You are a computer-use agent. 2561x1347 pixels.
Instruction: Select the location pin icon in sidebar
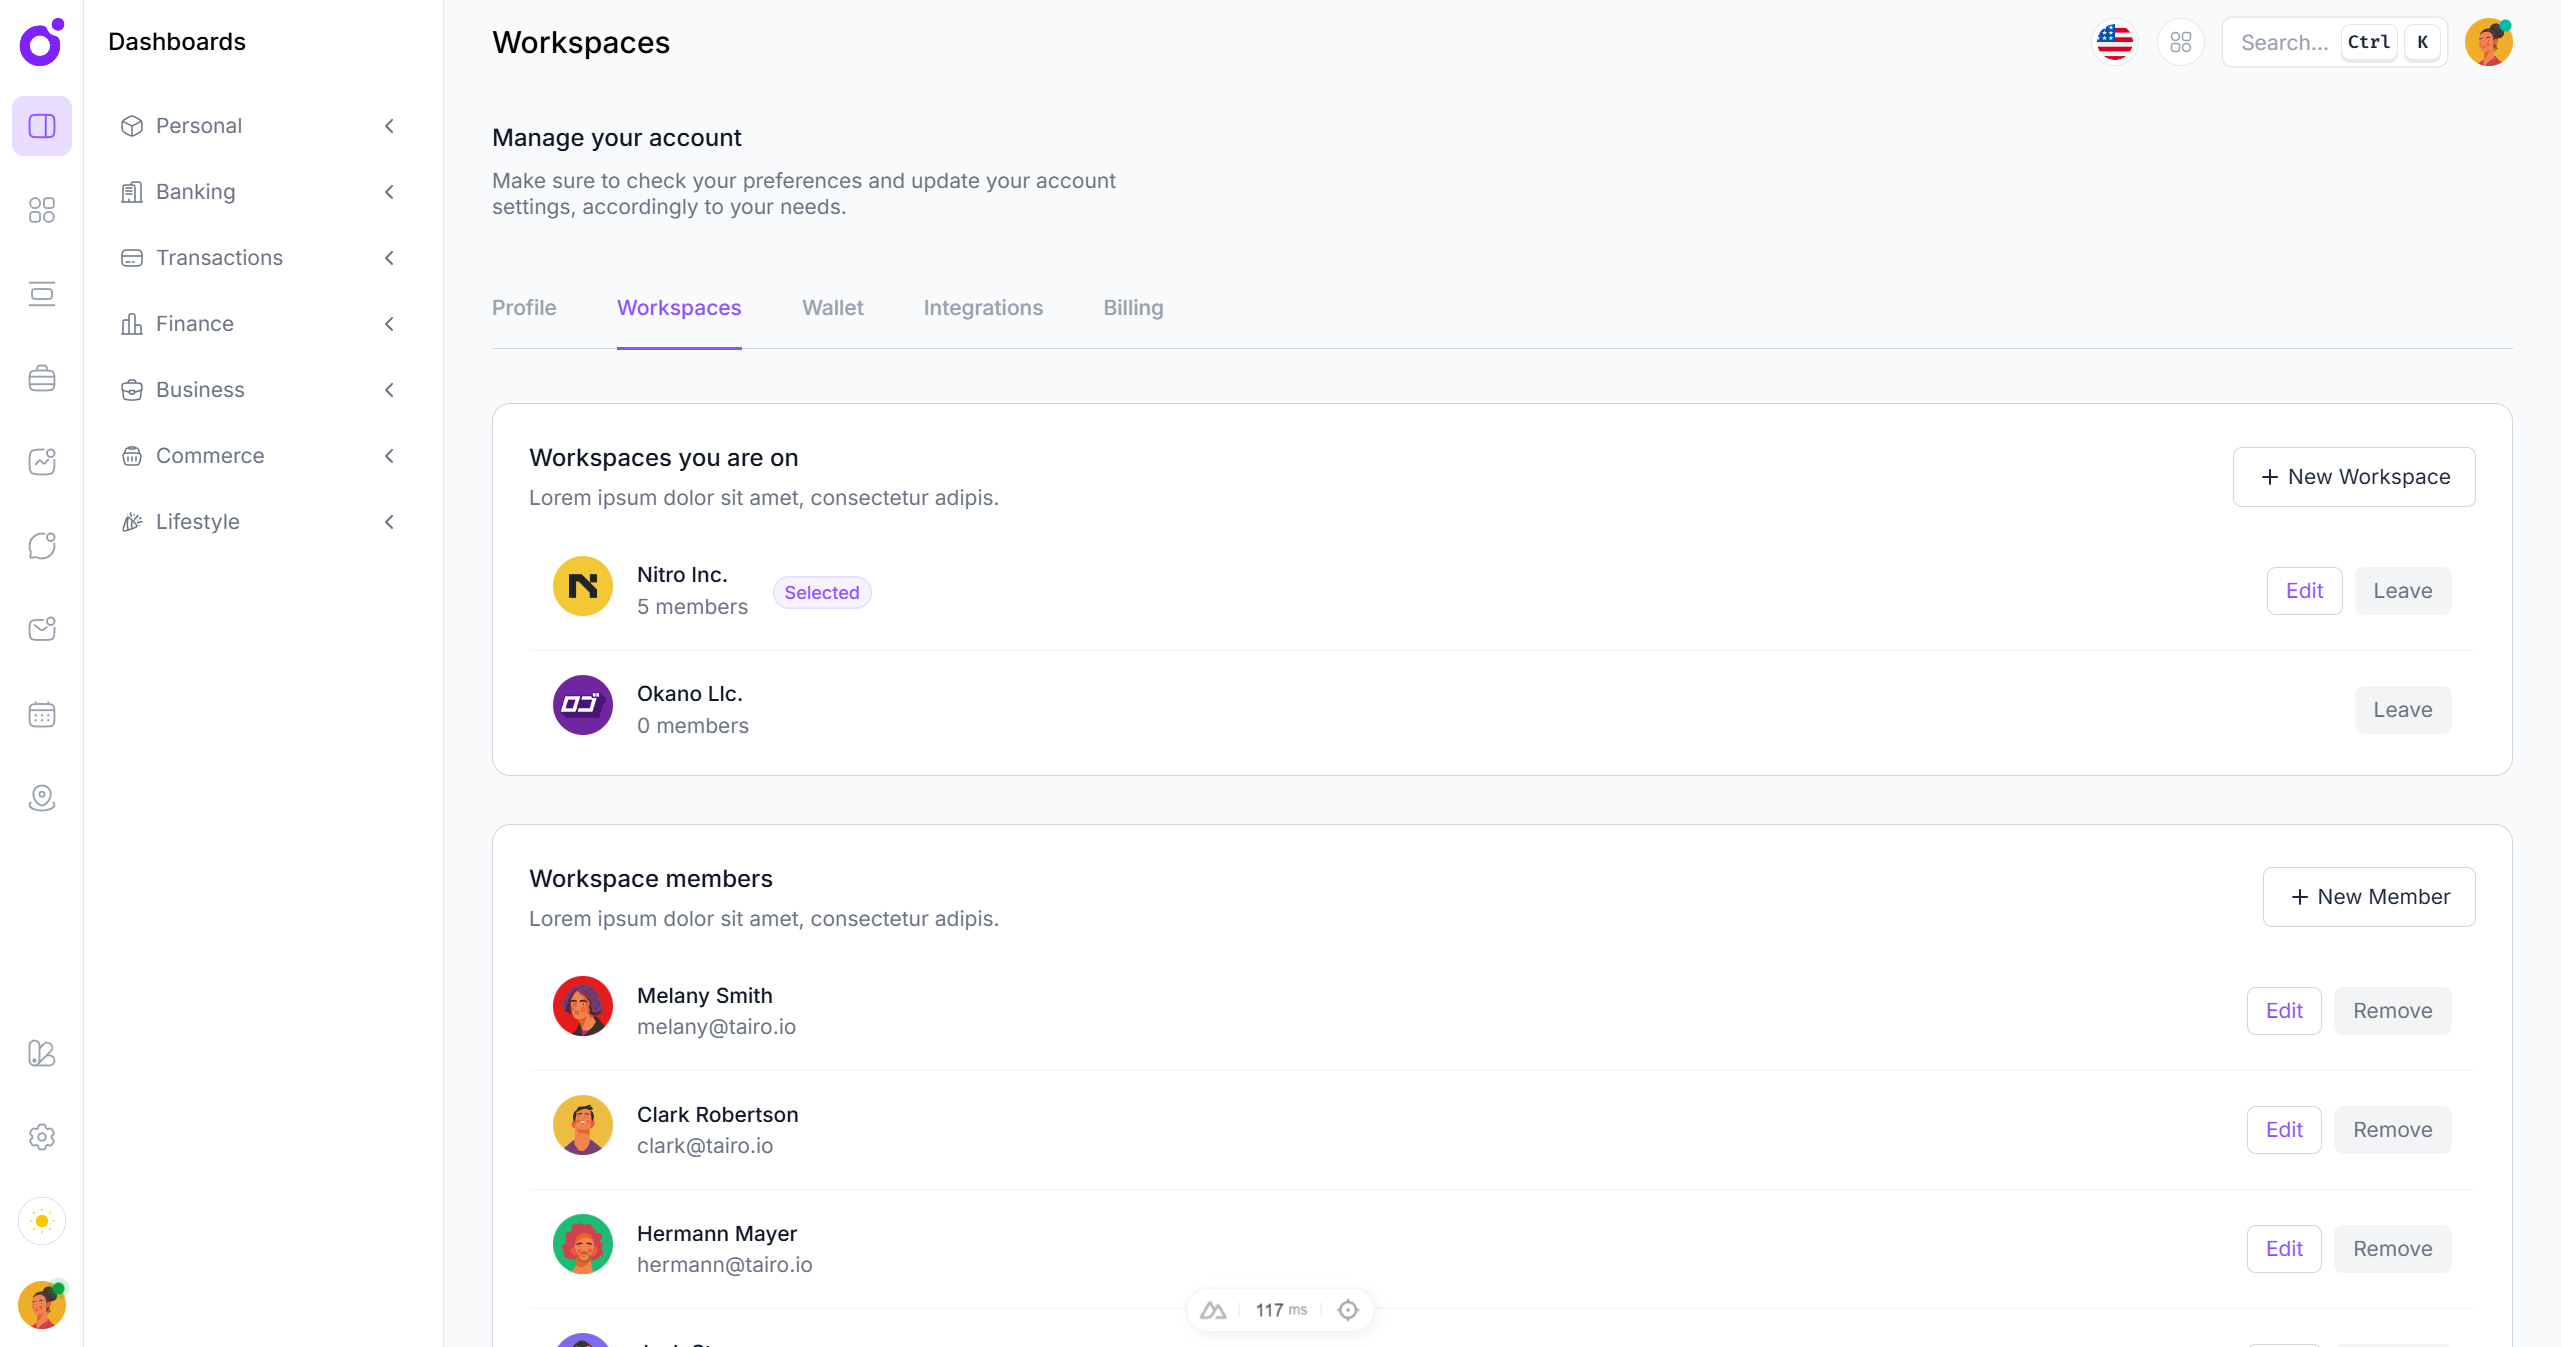42,798
